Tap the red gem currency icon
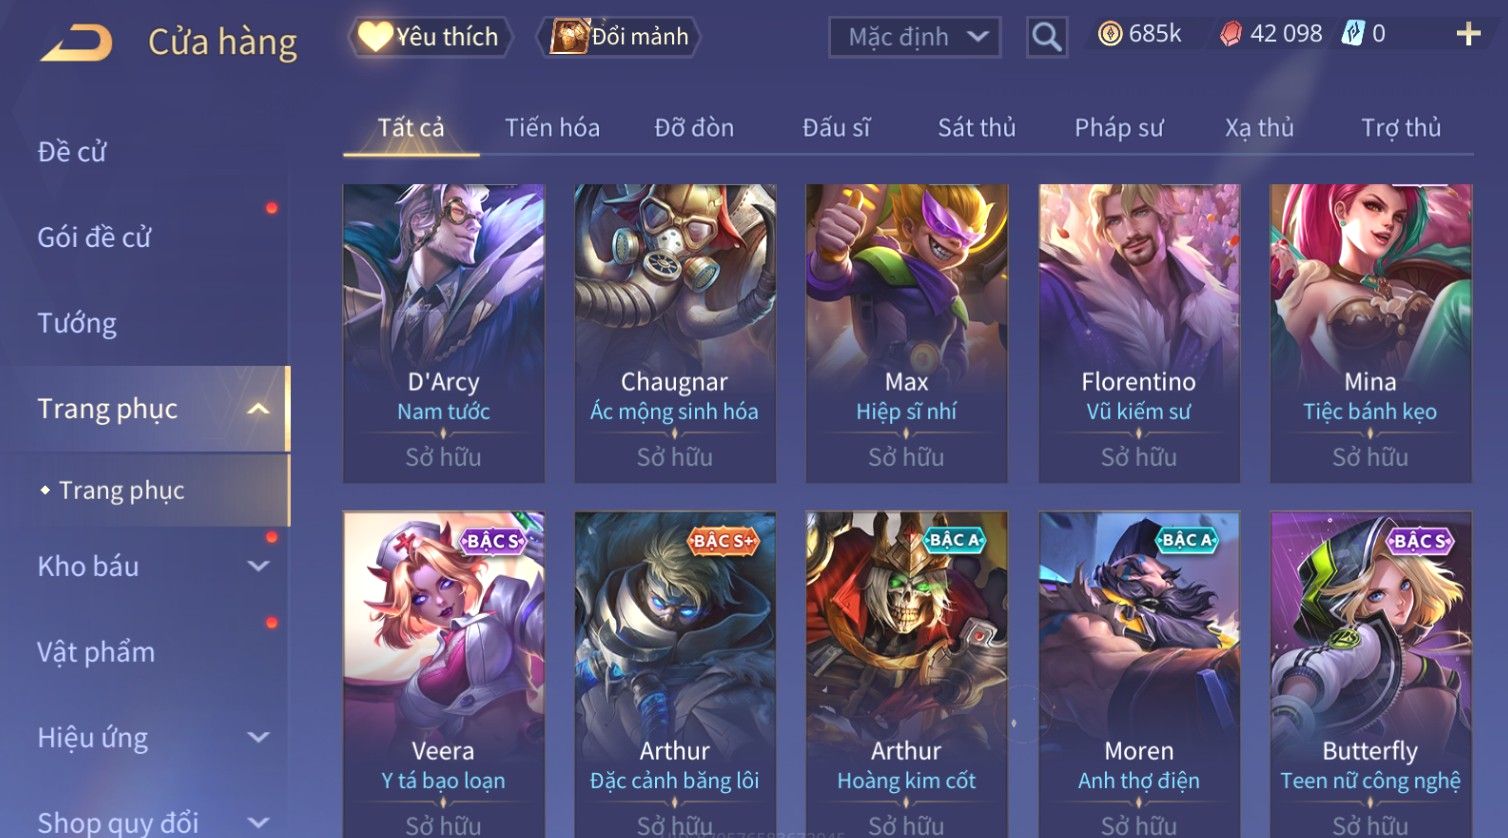The width and height of the screenshot is (1508, 838). 1231,34
